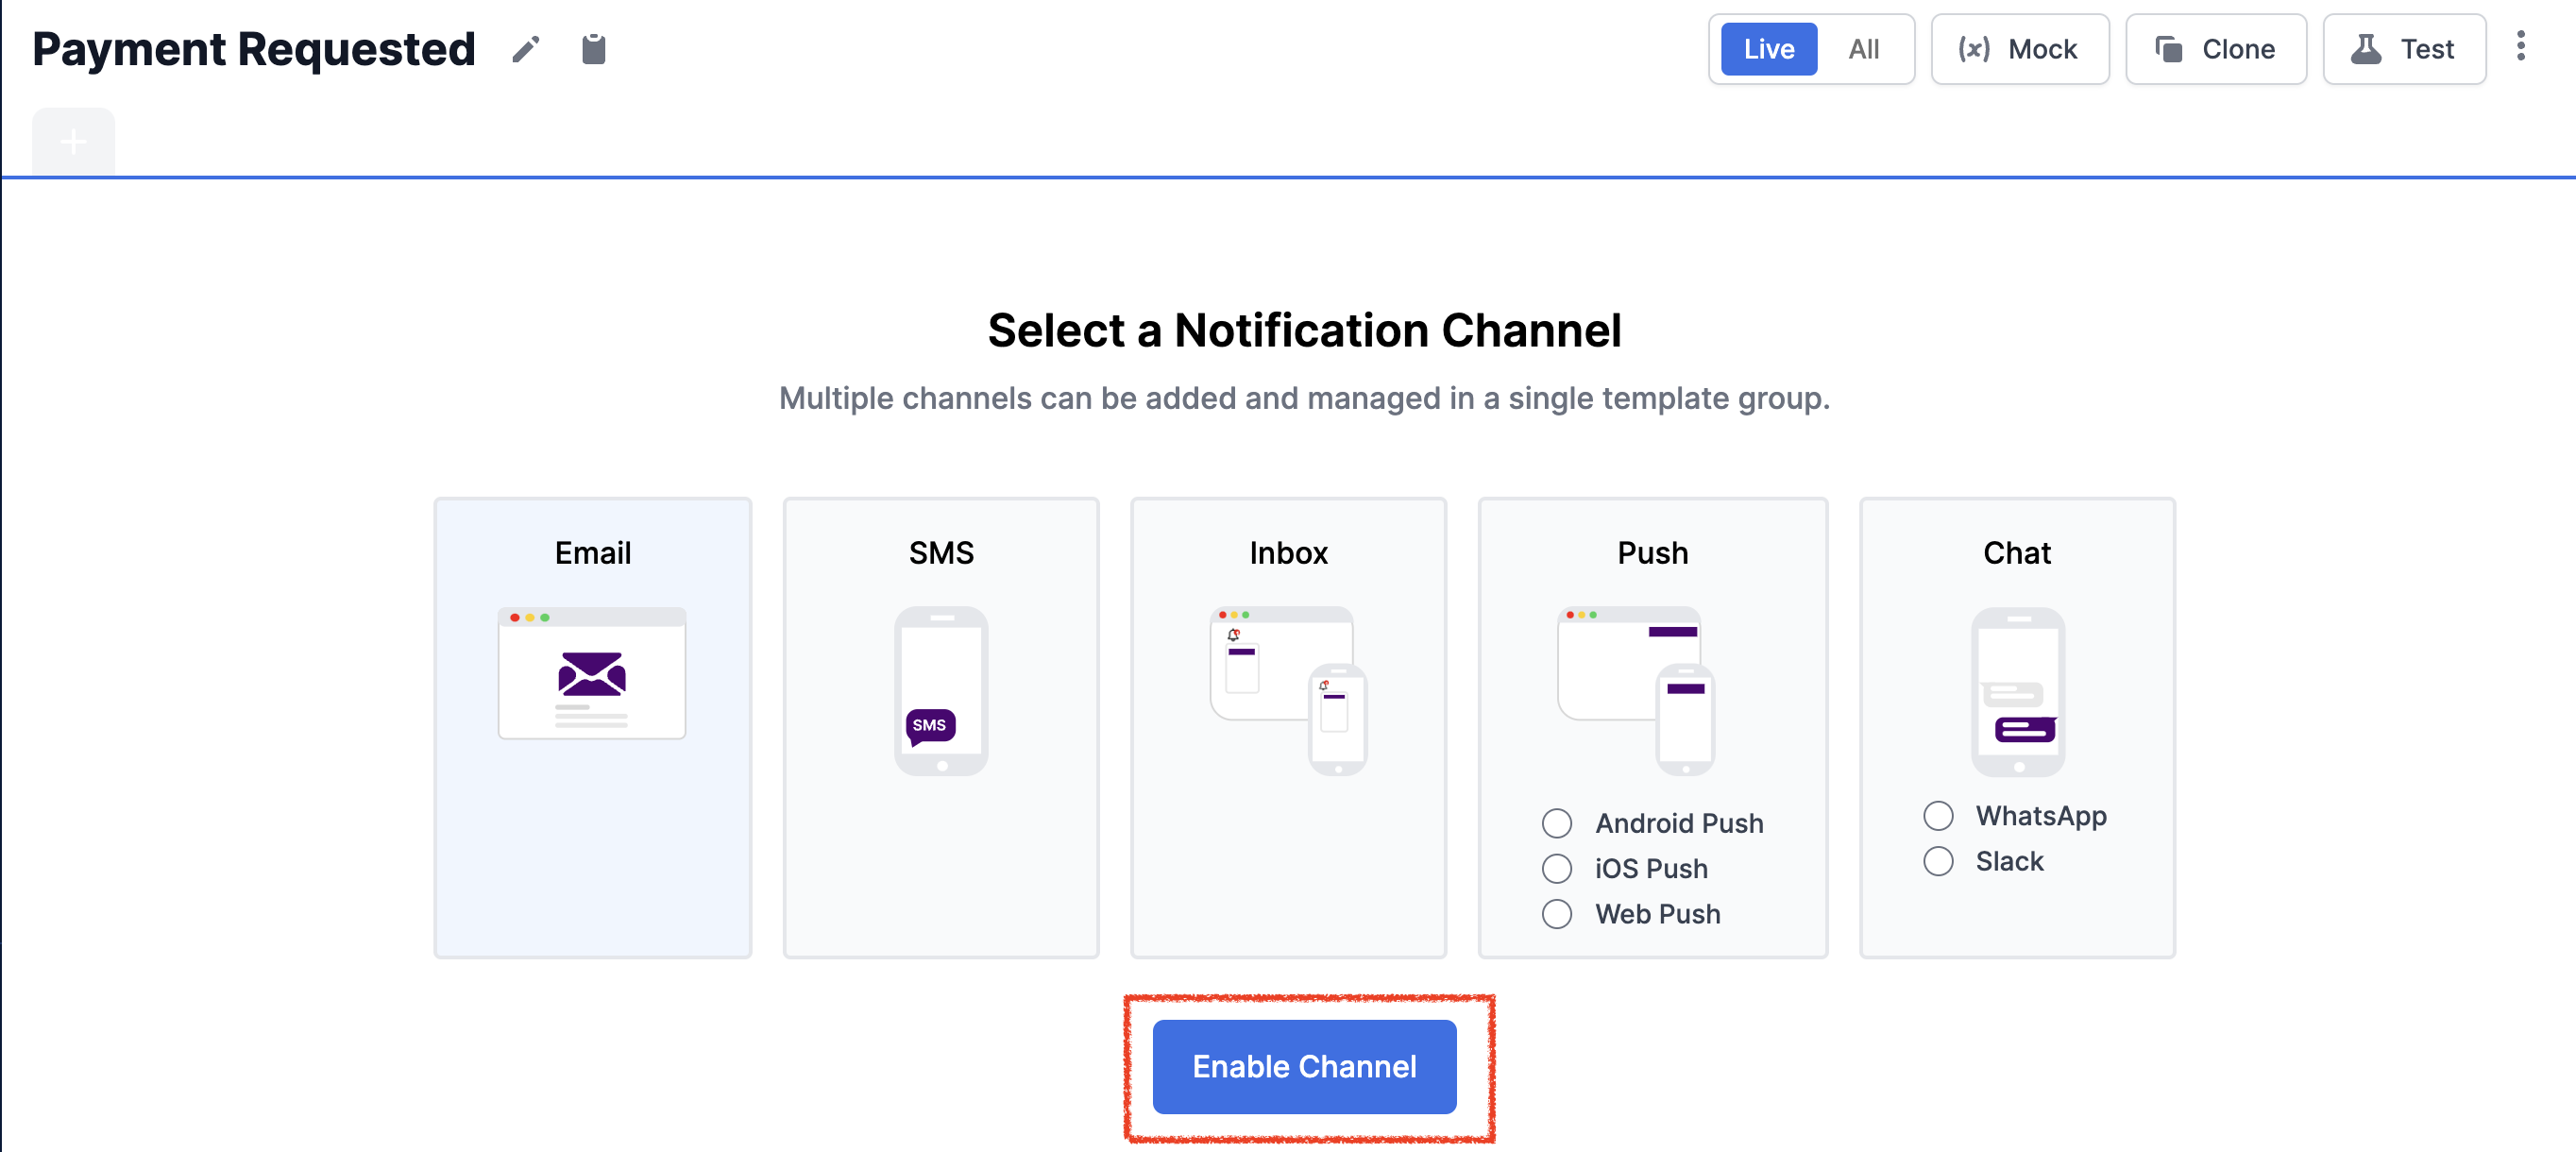Choose the Email card title
This screenshot has width=2576, height=1152.
(x=593, y=553)
